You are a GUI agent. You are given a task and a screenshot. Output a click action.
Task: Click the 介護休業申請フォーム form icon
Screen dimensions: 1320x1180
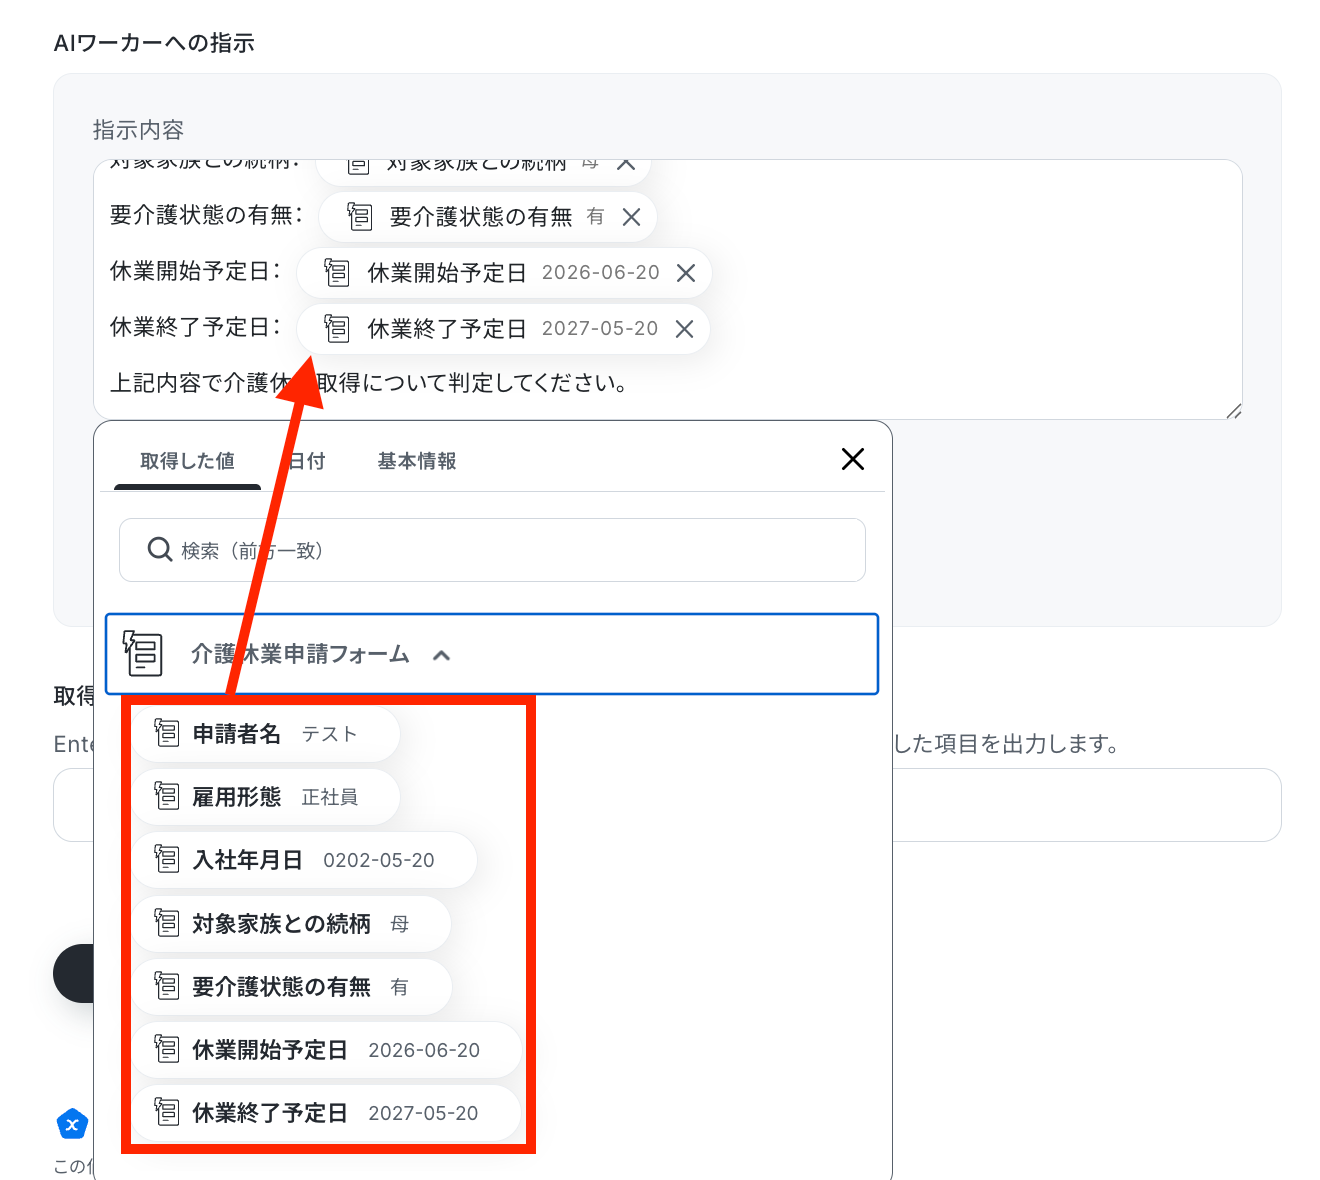click(143, 654)
